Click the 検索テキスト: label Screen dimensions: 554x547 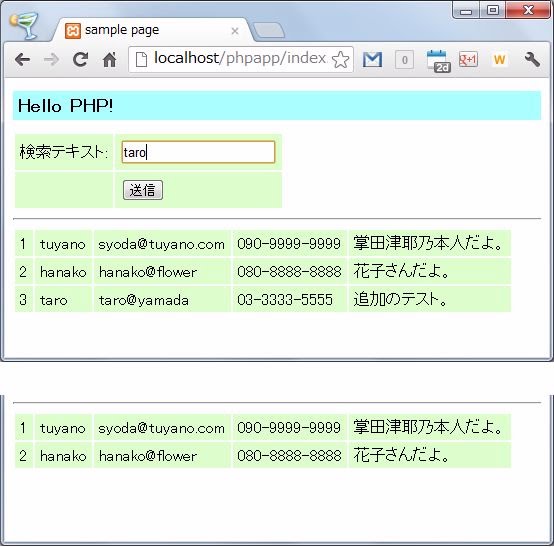pos(64,152)
